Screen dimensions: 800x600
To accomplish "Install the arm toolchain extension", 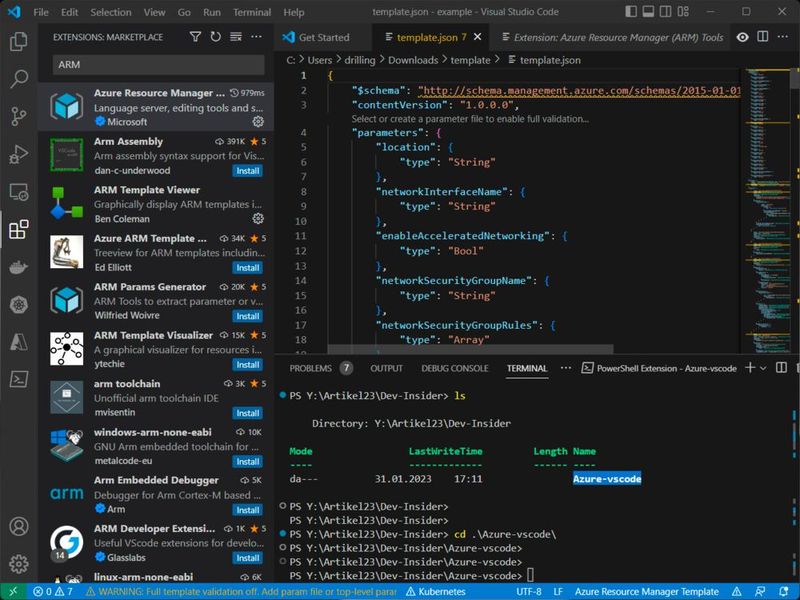I will point(248,413).
